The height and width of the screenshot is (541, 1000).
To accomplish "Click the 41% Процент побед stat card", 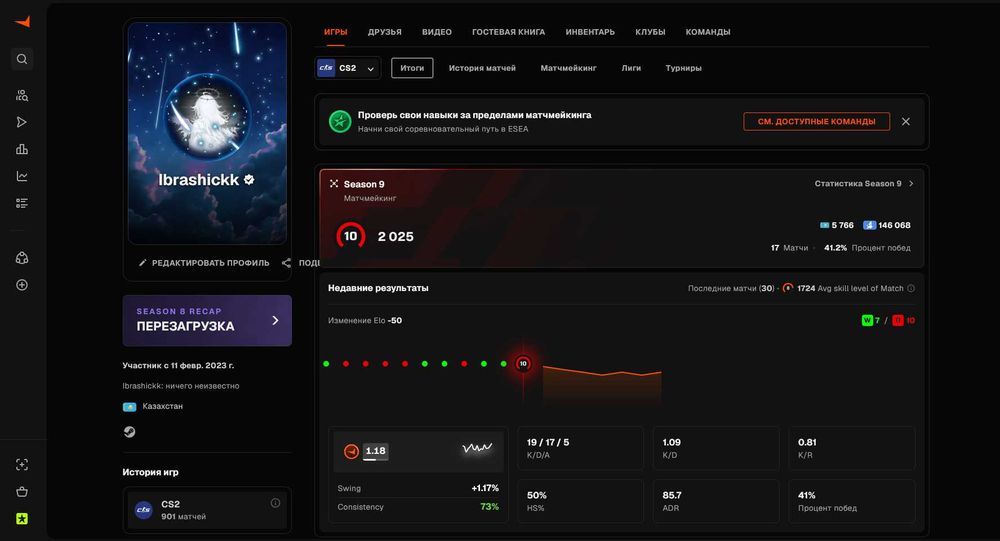I will pyautogui.click(x=851, y=501).
